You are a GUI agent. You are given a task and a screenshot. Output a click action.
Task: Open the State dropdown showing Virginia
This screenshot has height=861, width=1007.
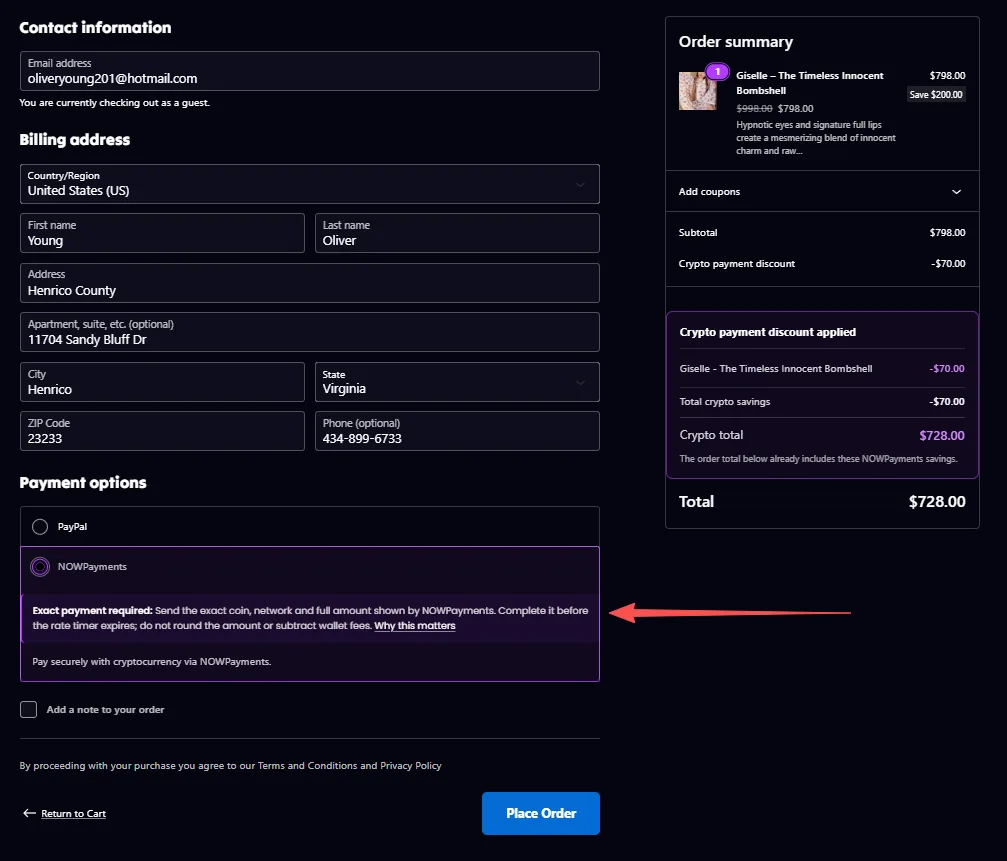[x=457, y=382]
